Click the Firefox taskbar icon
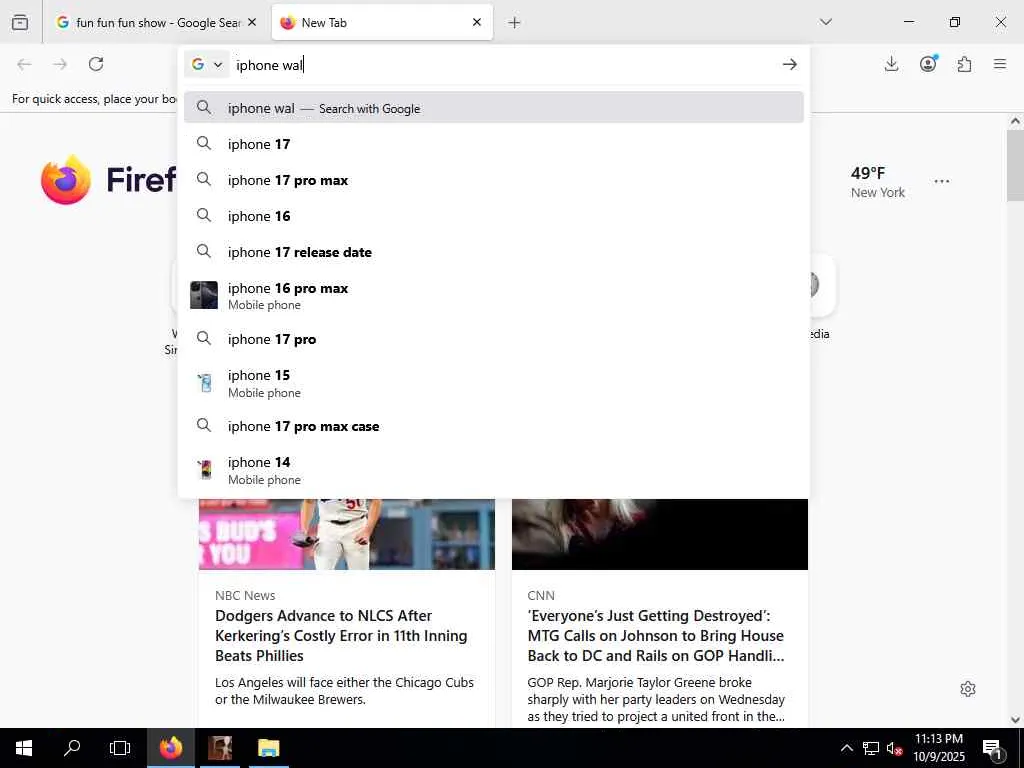Image resolution: width=1024 pixels, height=768 pixels. (171, 748)
